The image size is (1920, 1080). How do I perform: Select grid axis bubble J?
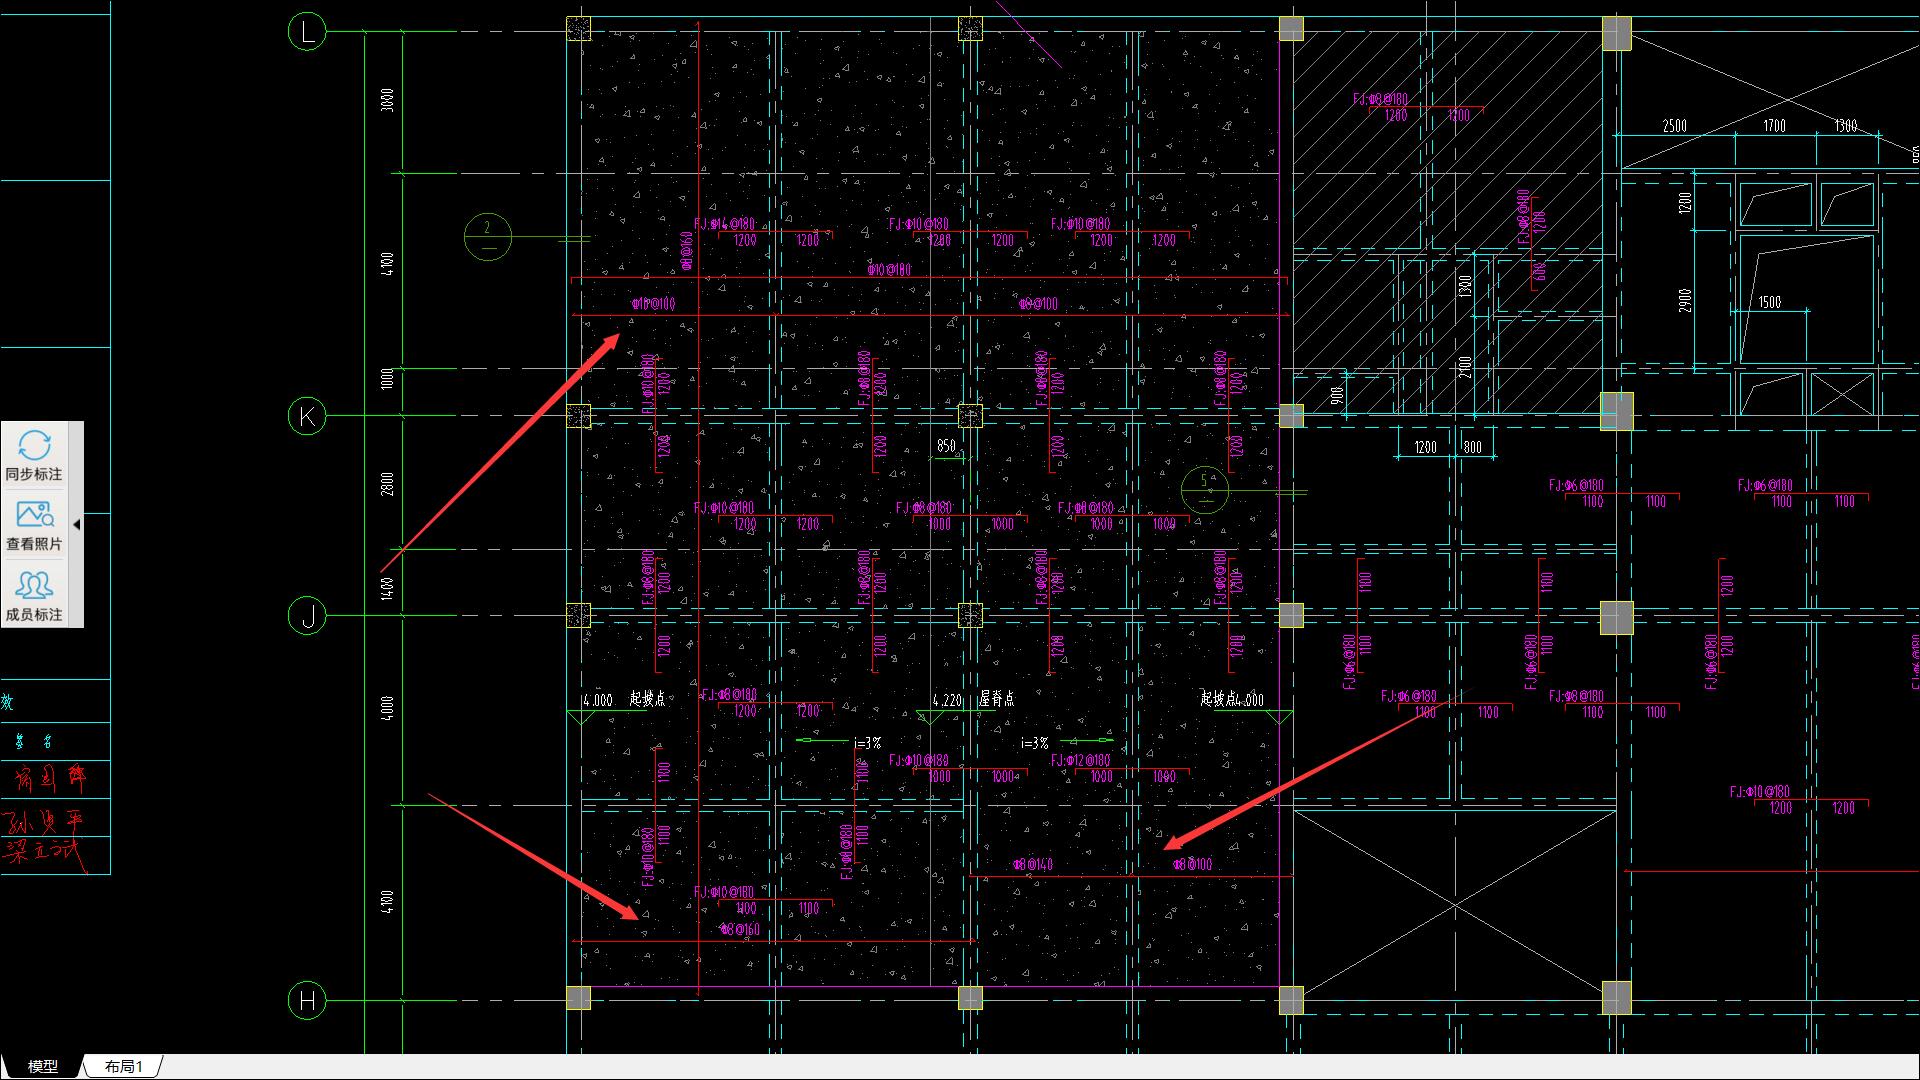pos(307,616)
